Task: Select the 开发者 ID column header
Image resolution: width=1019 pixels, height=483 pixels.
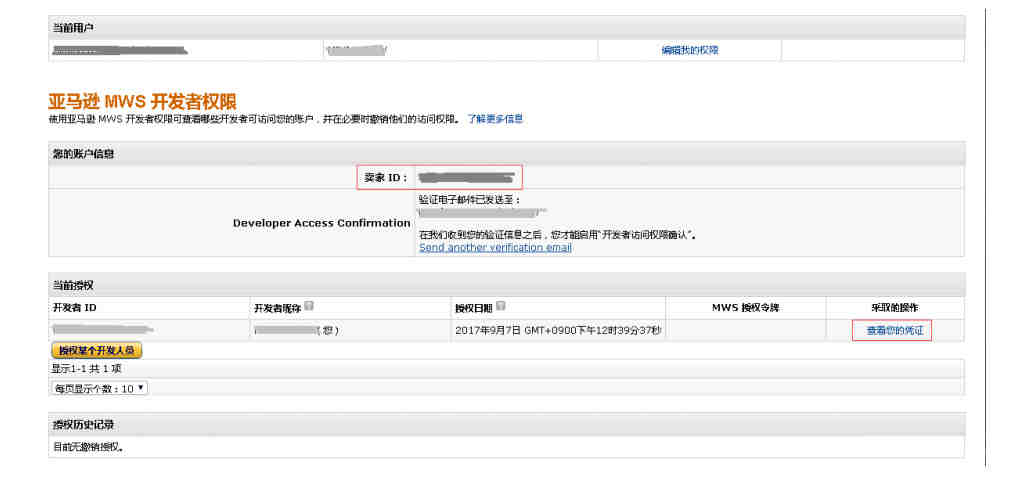Action: pos(75,307)
